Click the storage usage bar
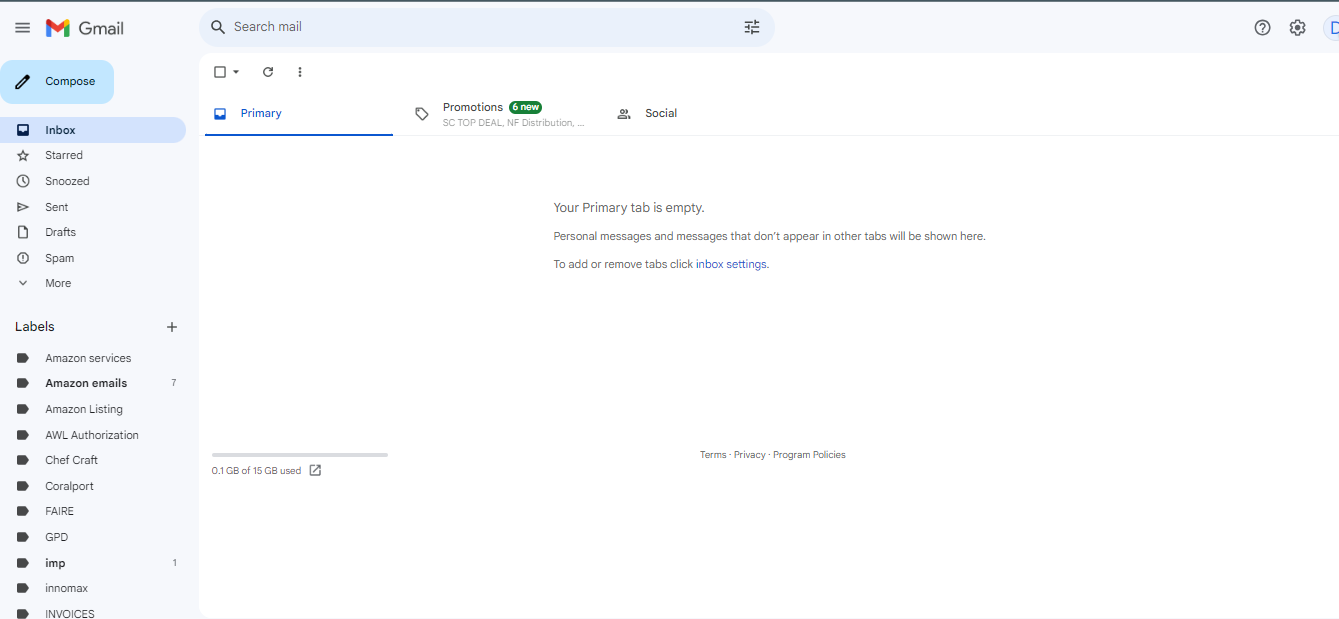 click(300, 455)
